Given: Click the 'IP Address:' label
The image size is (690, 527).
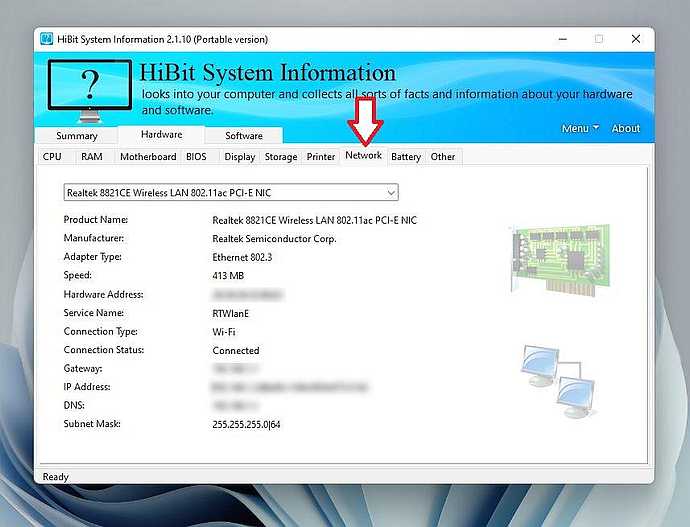Looking at the screenshot, I should pyautogui.click(x=87, y=387).
